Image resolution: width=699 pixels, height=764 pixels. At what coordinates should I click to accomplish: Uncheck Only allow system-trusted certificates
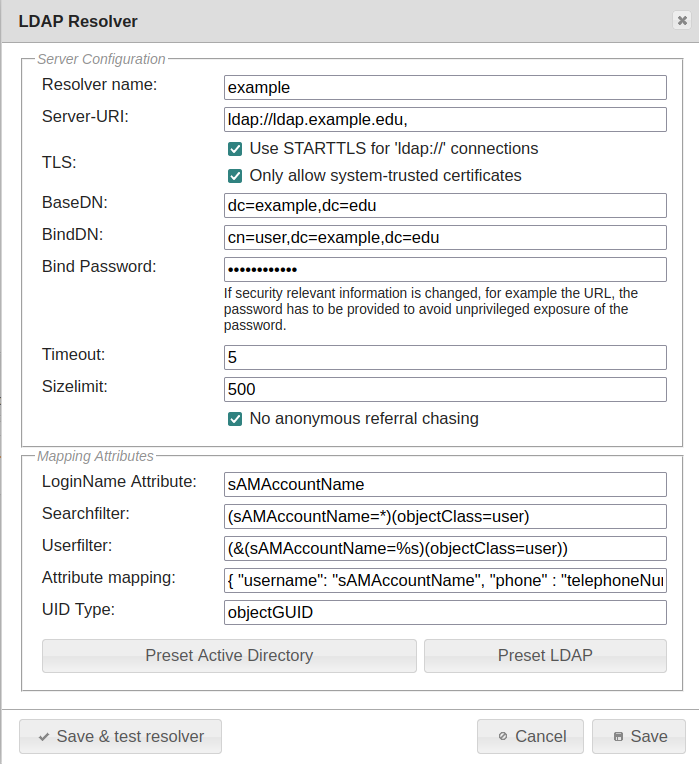(x=235, y=176)
